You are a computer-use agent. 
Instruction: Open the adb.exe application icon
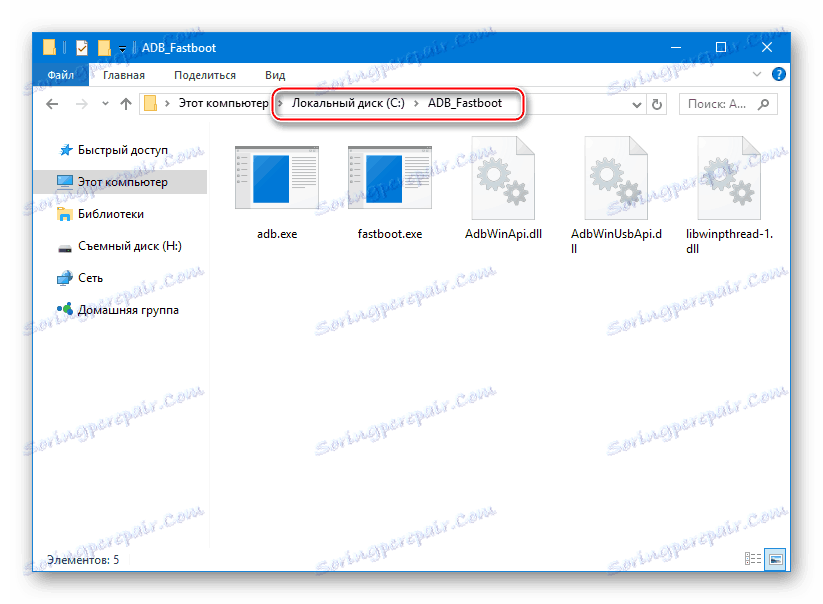(x=277, y=177)
